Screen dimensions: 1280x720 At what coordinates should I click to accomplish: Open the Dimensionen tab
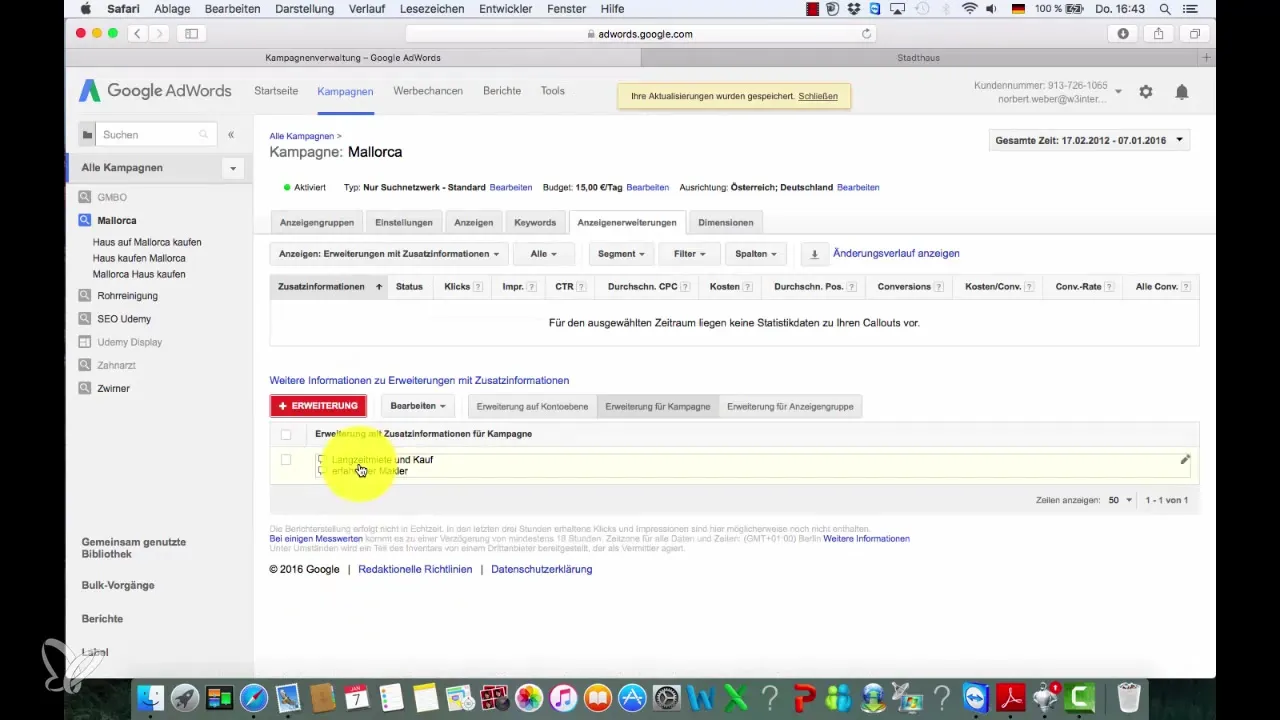726,222
